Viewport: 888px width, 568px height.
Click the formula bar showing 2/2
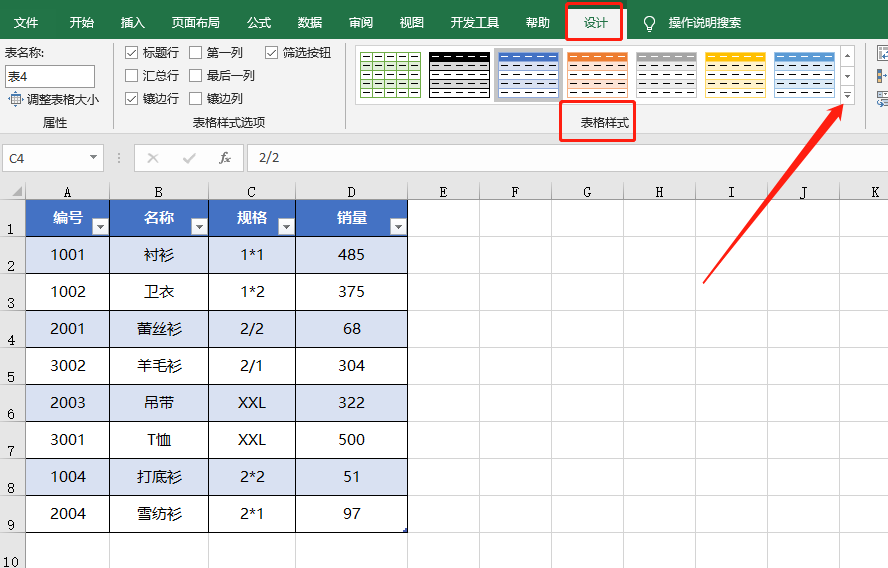[566, 158]
